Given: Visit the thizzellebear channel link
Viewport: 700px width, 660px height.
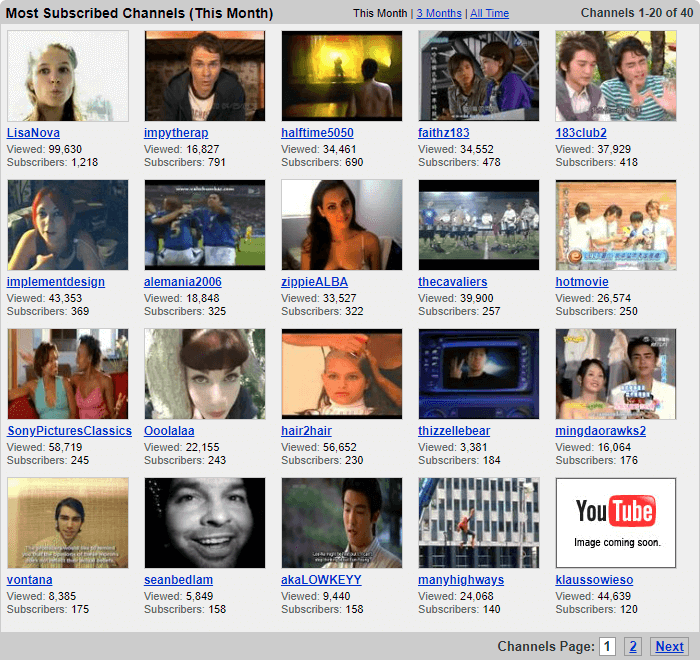Looking at the screenshot, I should pyautogui.click(x=454, y=431).
